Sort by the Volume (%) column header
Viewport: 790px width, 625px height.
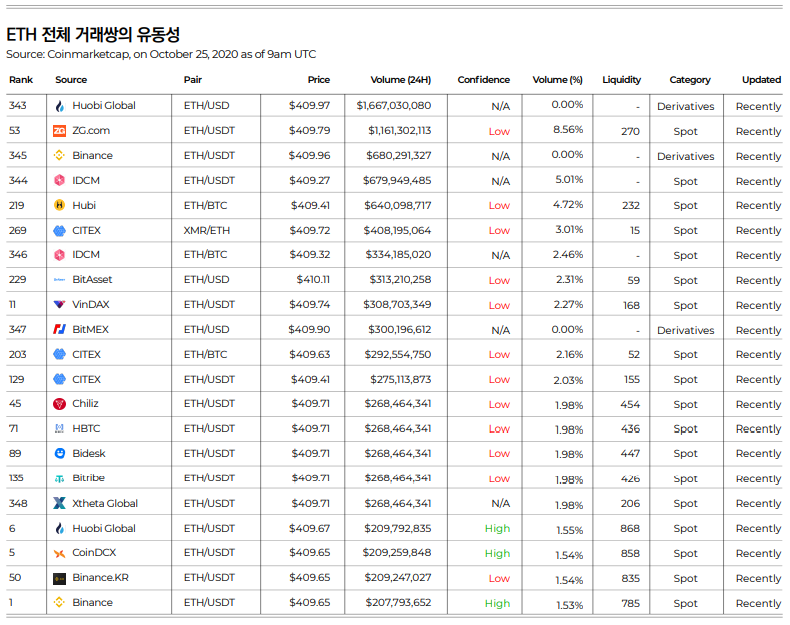tap(558, 80)
